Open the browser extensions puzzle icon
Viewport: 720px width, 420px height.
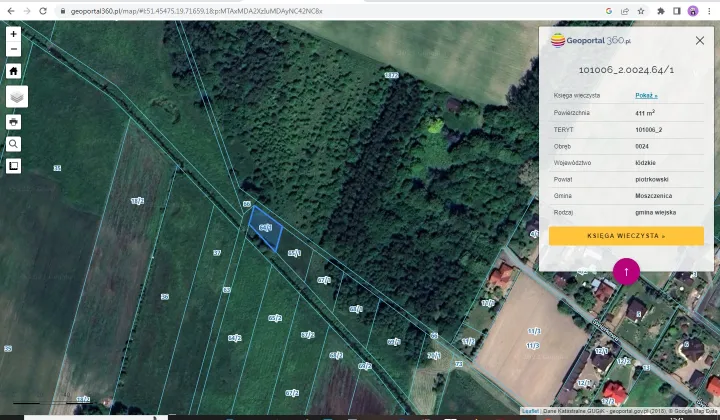pyautogui.click(x=661, y=11)
